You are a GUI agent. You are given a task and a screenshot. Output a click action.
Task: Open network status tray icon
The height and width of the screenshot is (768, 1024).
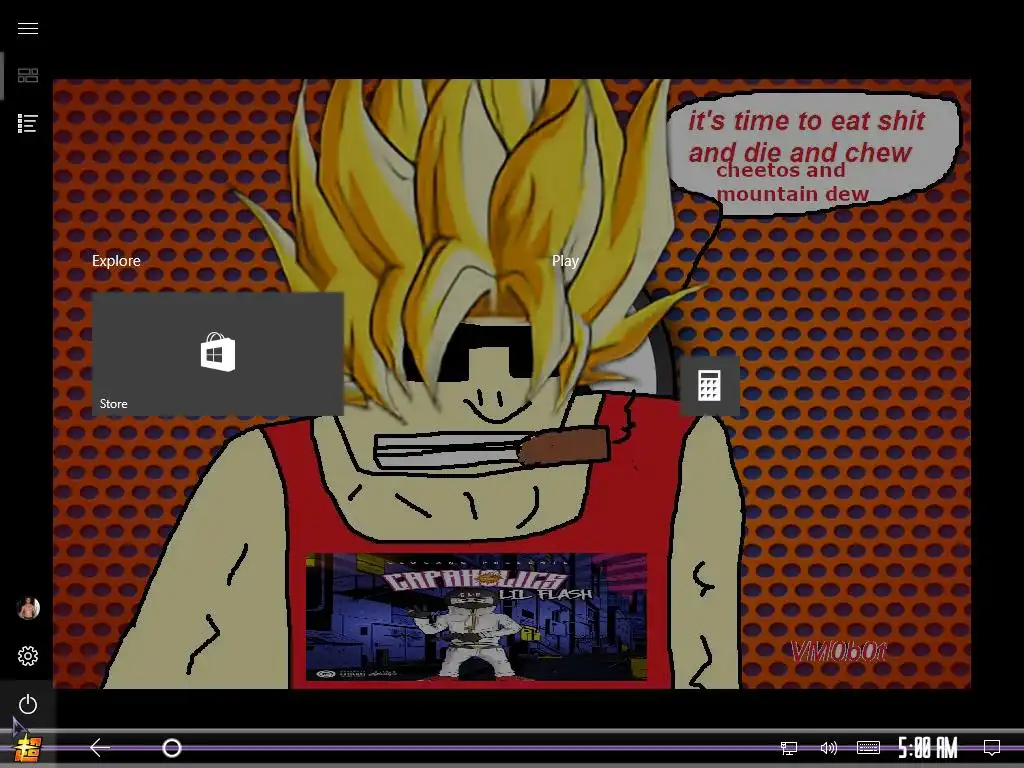(789, 748)
